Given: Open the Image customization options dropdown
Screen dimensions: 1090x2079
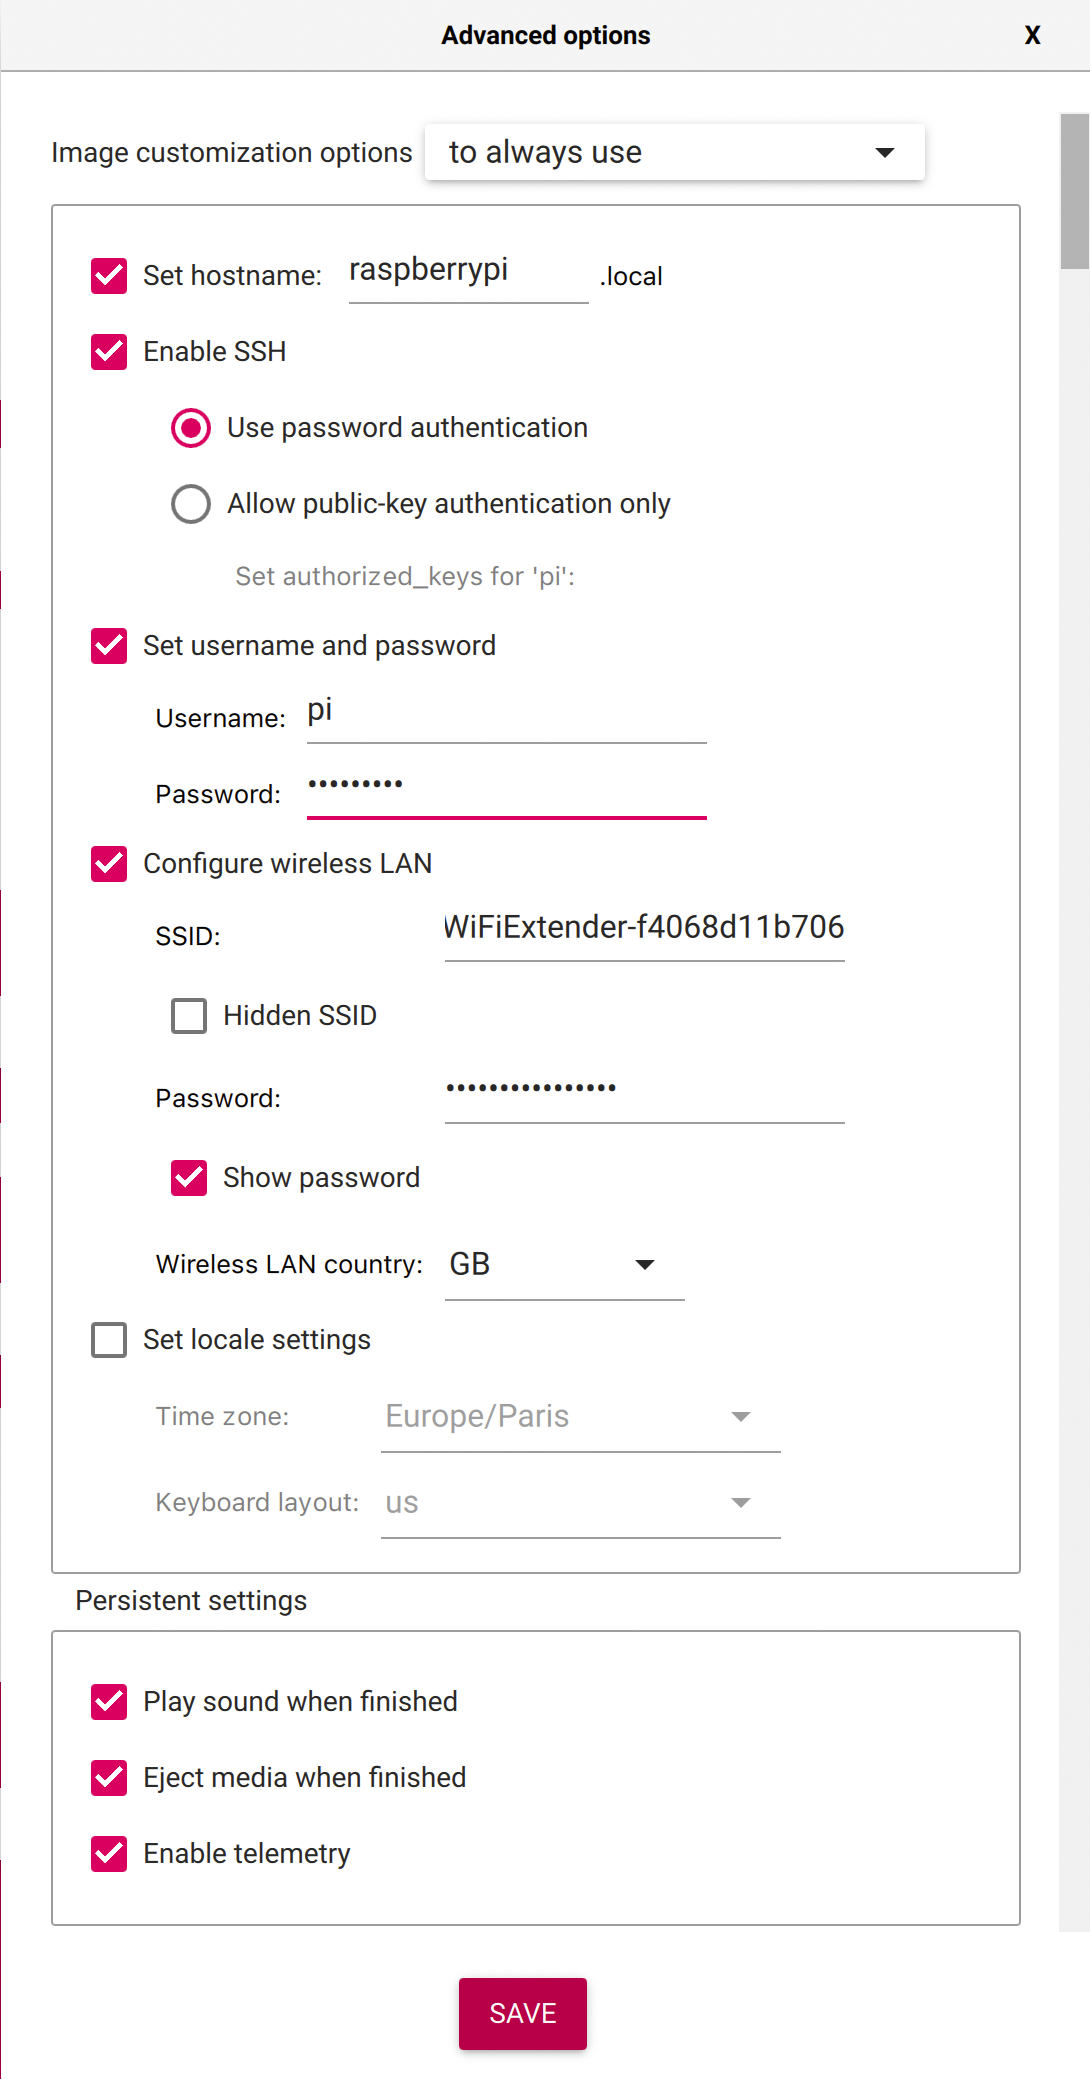Looking at the screenshot, I should pos(674,152).
